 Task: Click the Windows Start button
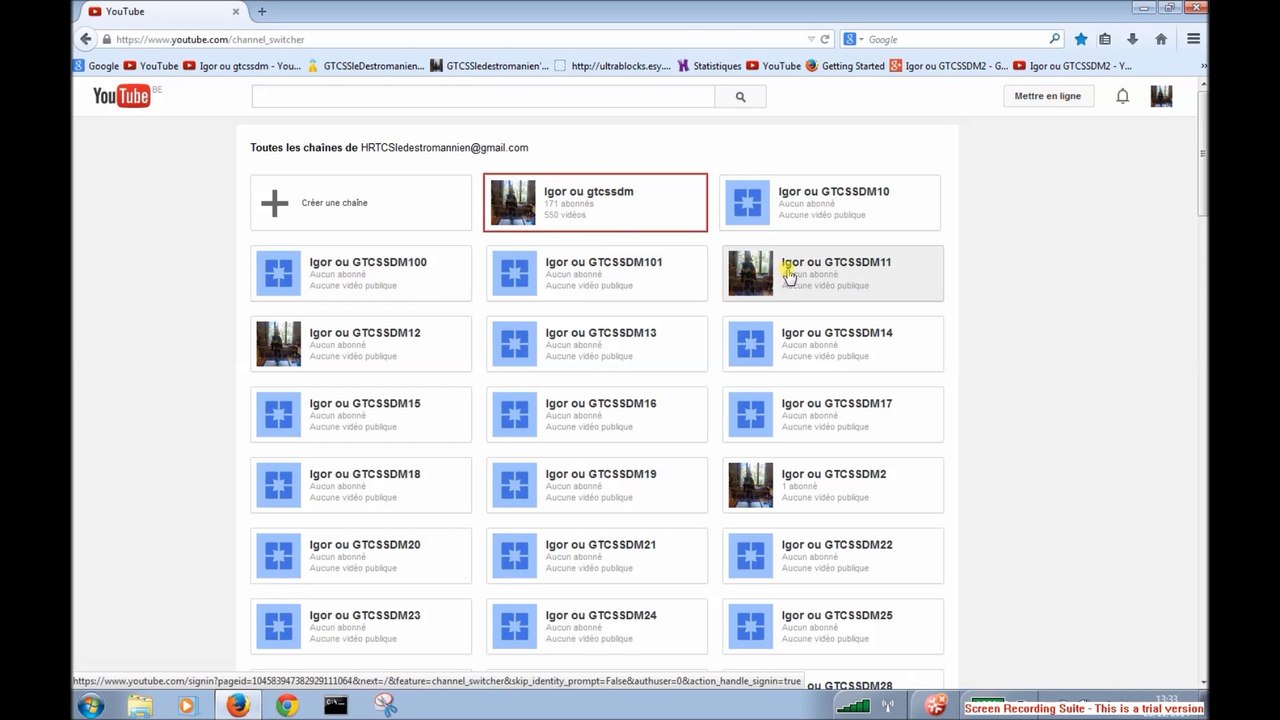(91, 706)
